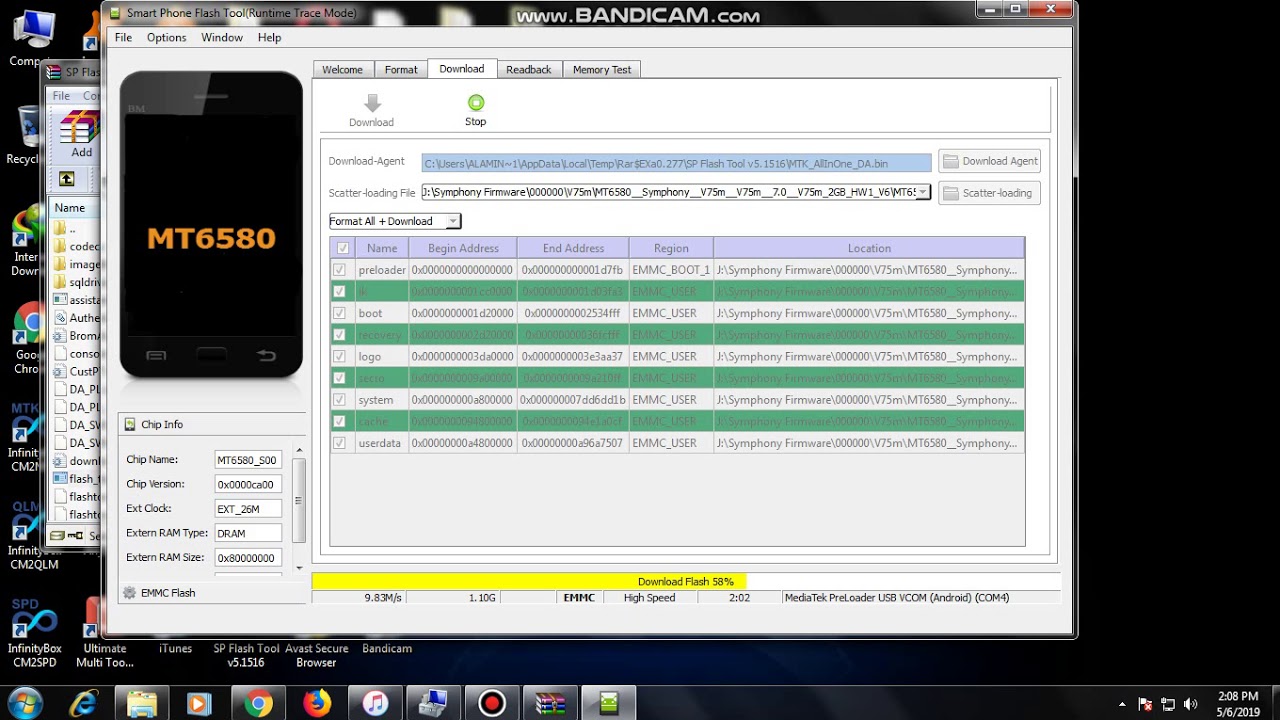
Task: Open WinRAR from the taskbar
Action: click(550, 703)
